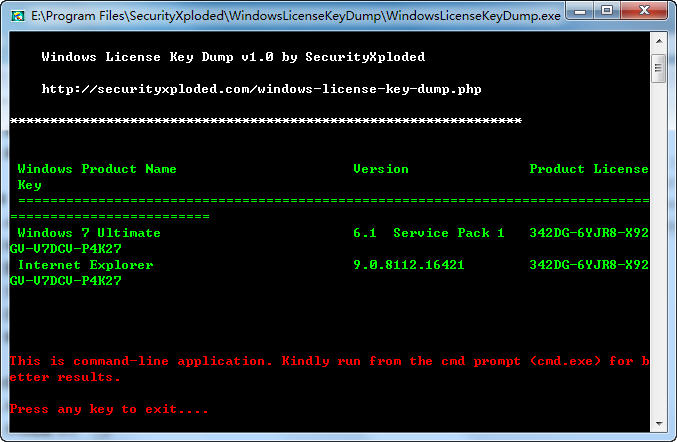677x442 pixels.
Task: Click 'GV-V7DCV-P4K27' under Internet Explorer
Action: pos(66,281)
